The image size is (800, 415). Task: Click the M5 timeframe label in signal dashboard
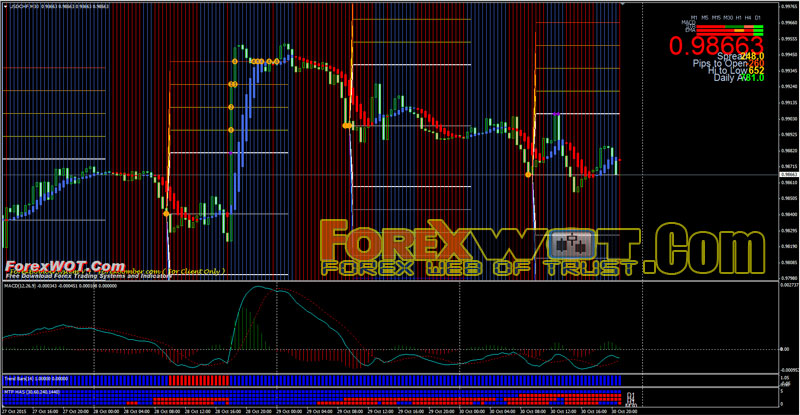coord(705,18)
